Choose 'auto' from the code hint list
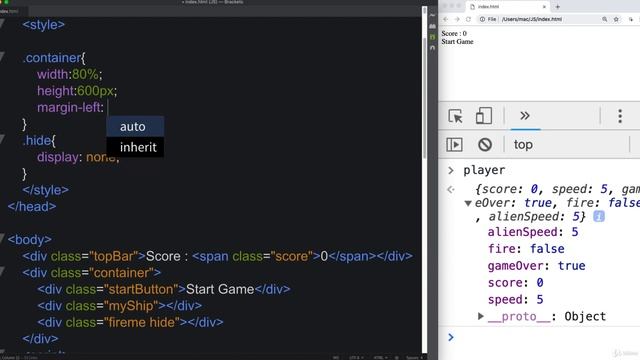This screenshot has width=640, height=360. pos(135,127)
